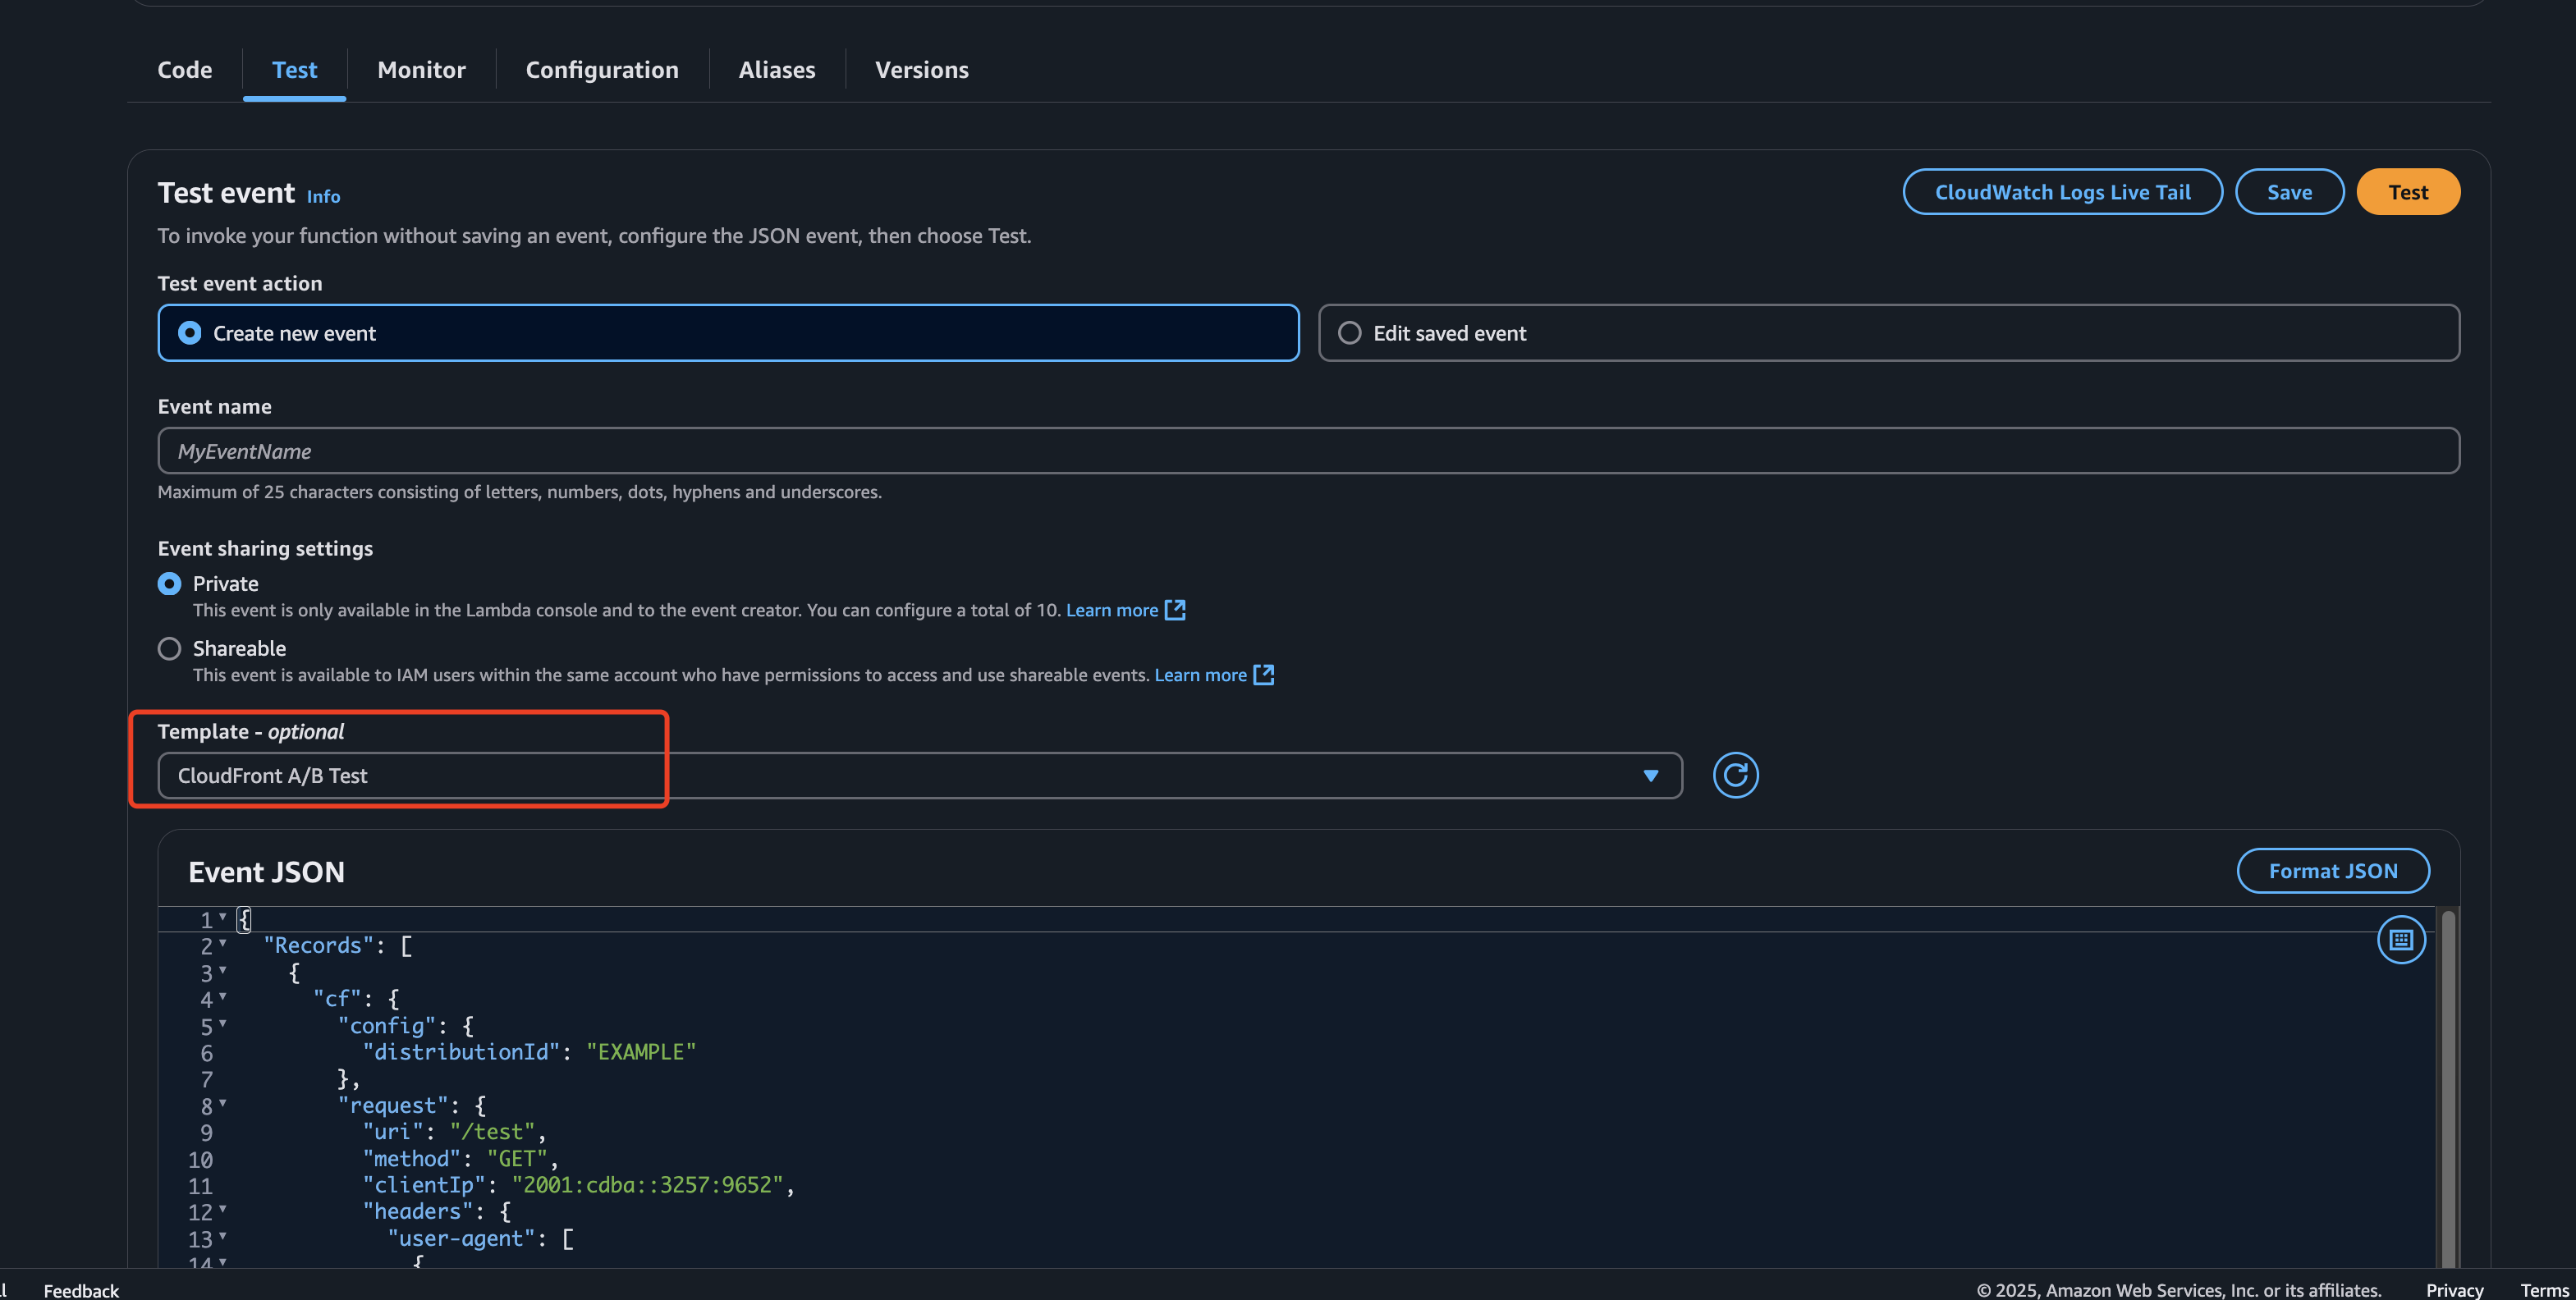2576x1300 pixels.
Task: Select Edit saved event radio option
Action: tap(1349, 333)
